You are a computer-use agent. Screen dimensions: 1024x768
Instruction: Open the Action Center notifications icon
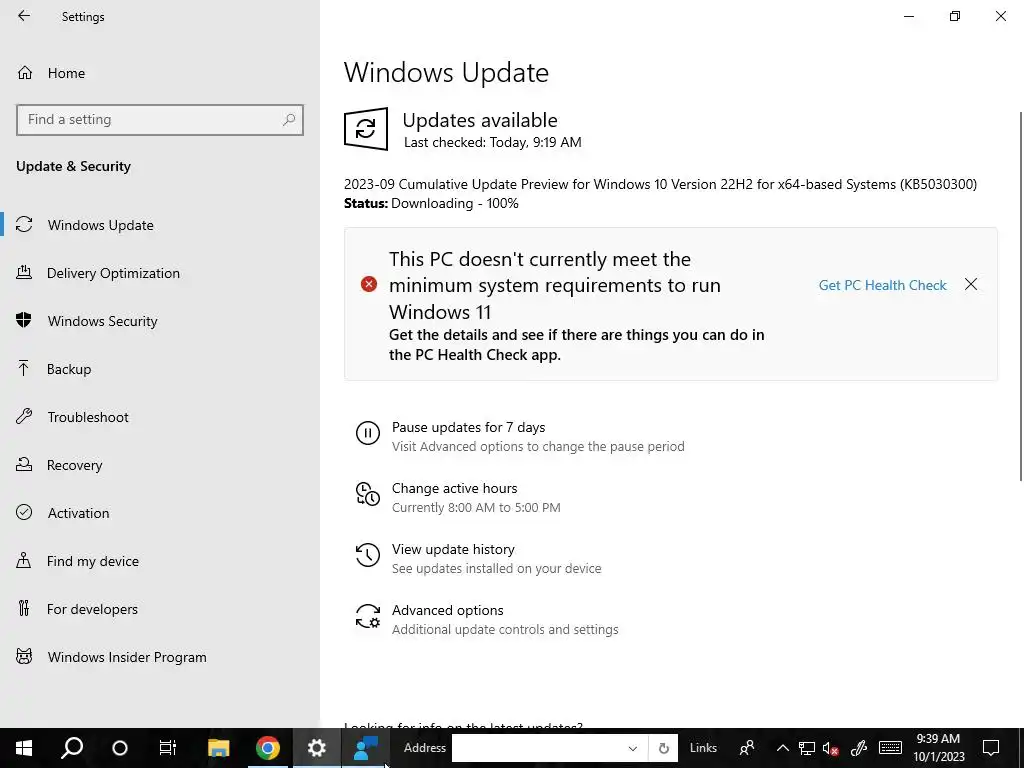click(991, 748)
